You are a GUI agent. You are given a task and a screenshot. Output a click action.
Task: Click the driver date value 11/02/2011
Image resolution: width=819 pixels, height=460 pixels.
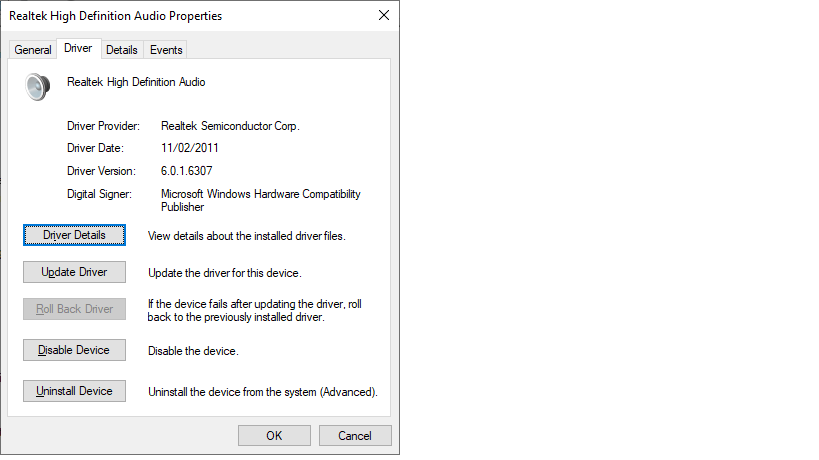tap(190, 148)
